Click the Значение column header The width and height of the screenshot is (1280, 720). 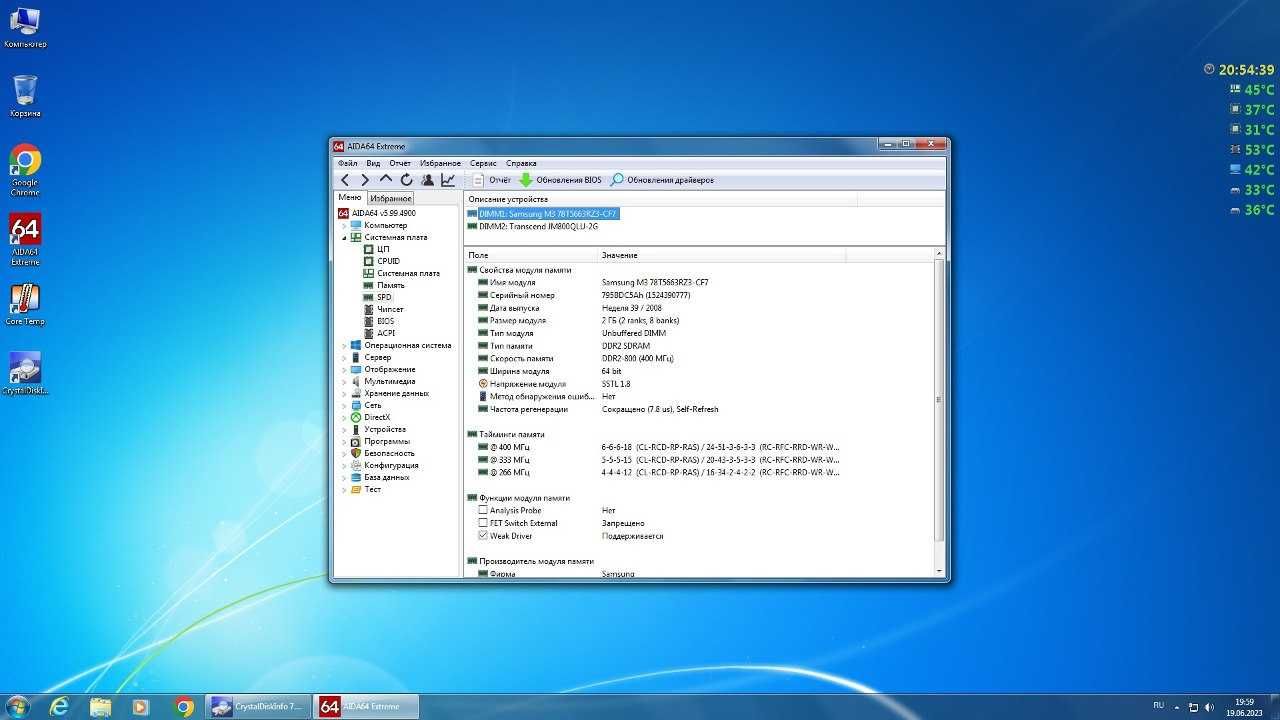722,255
